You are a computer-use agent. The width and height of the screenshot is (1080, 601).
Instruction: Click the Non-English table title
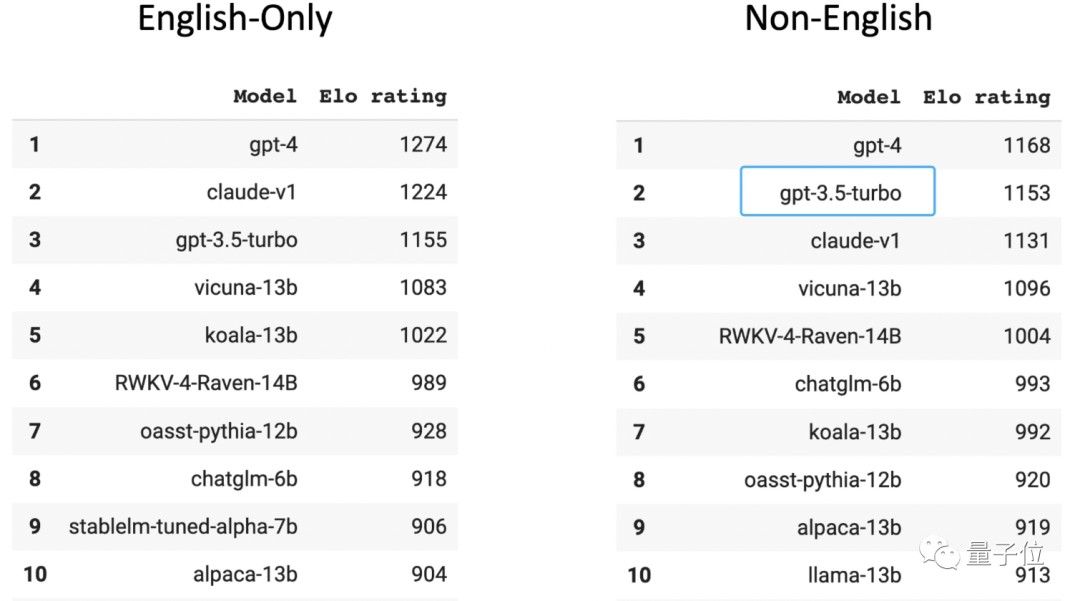[838, 18]
